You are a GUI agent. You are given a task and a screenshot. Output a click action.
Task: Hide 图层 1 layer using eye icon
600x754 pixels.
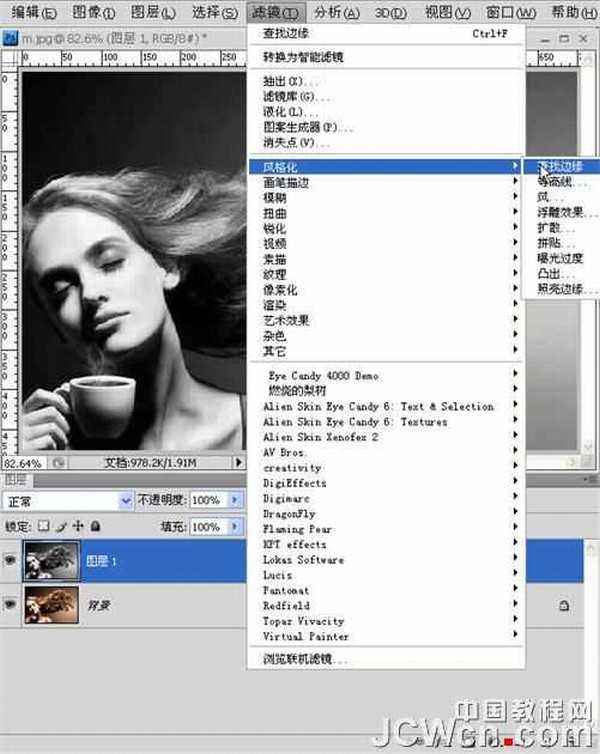[11, 562]
